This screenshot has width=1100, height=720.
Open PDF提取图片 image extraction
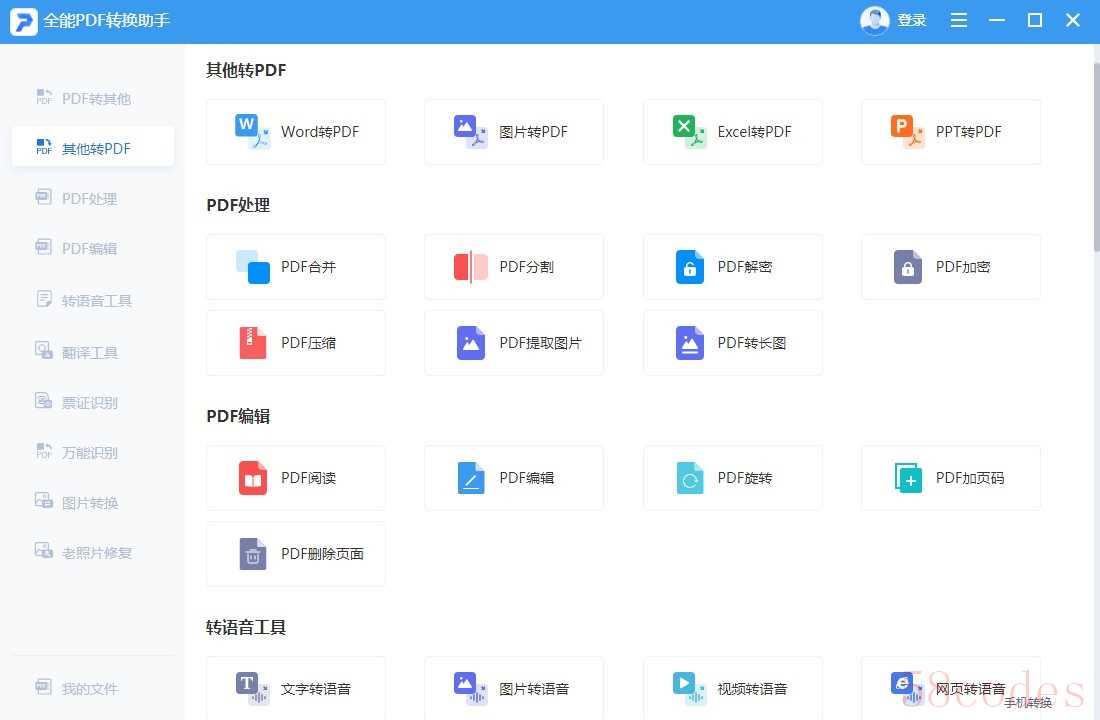pos(514,343)
